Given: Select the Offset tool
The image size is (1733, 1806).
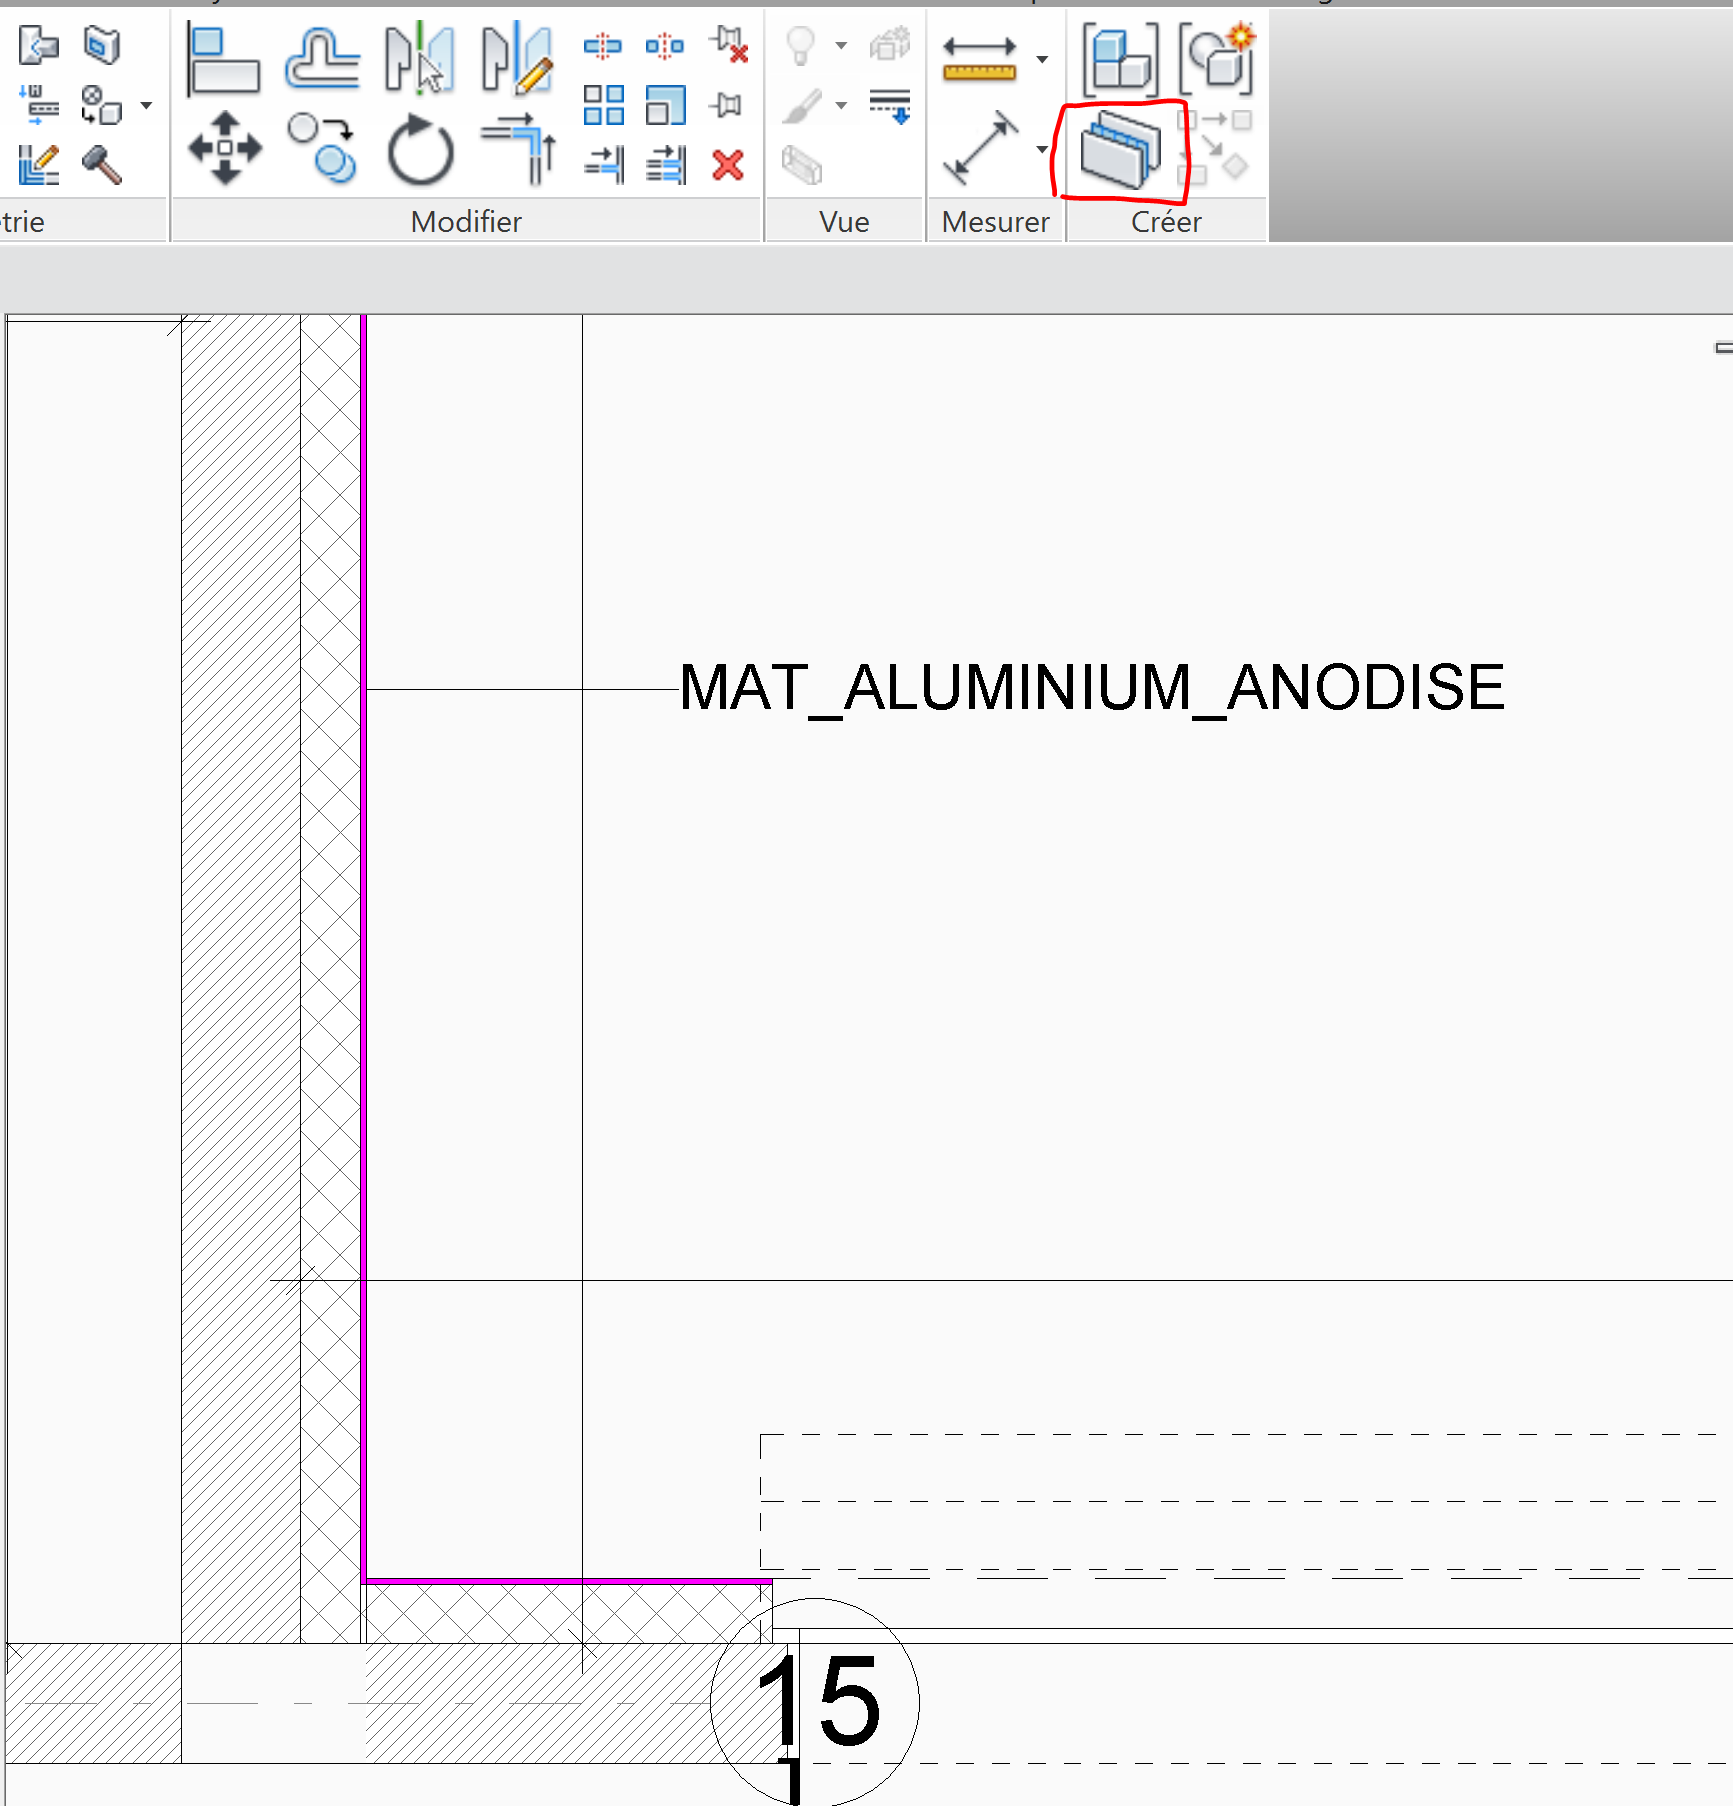Looking at the screenshot, I should tap(322, 60).
